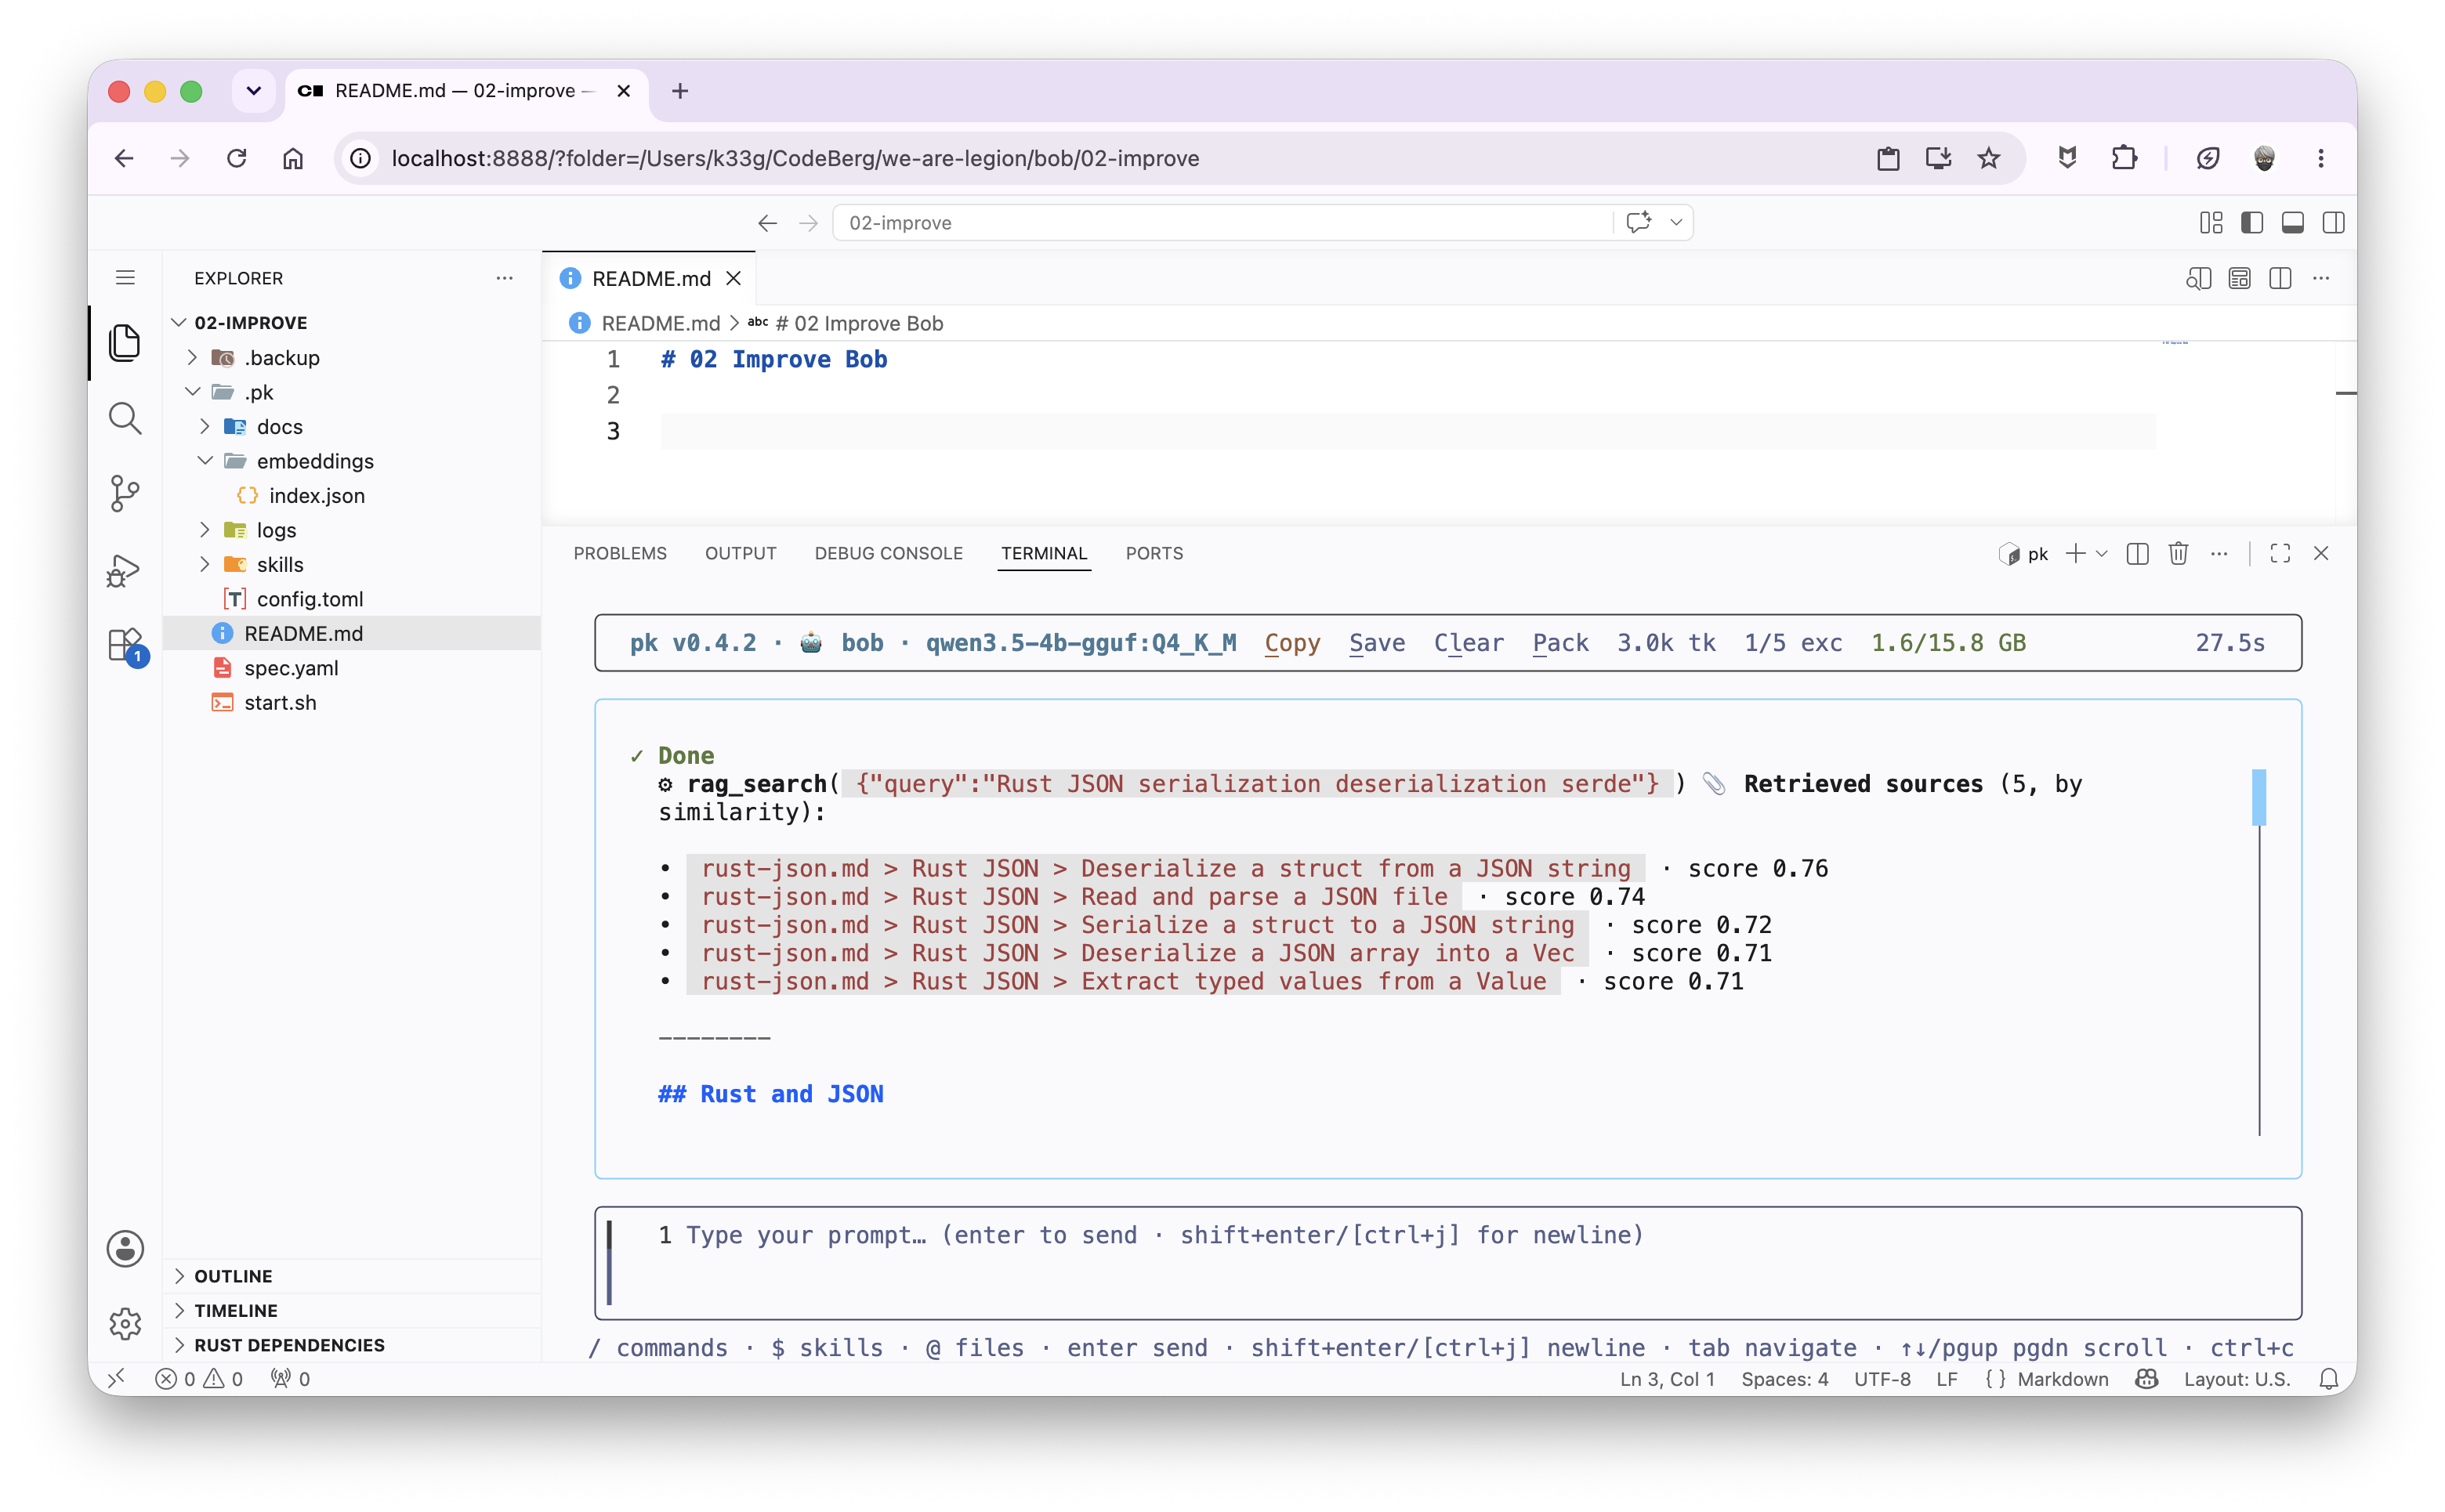Click Ln 3, Col 1 in status bar
2445x1512 pixels.
click(1667, 1379)
